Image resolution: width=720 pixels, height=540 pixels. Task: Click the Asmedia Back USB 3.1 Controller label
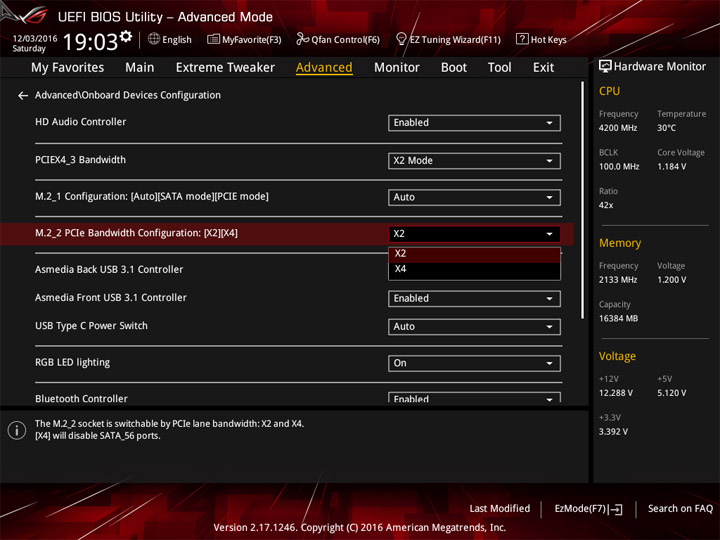pos(109,270)
